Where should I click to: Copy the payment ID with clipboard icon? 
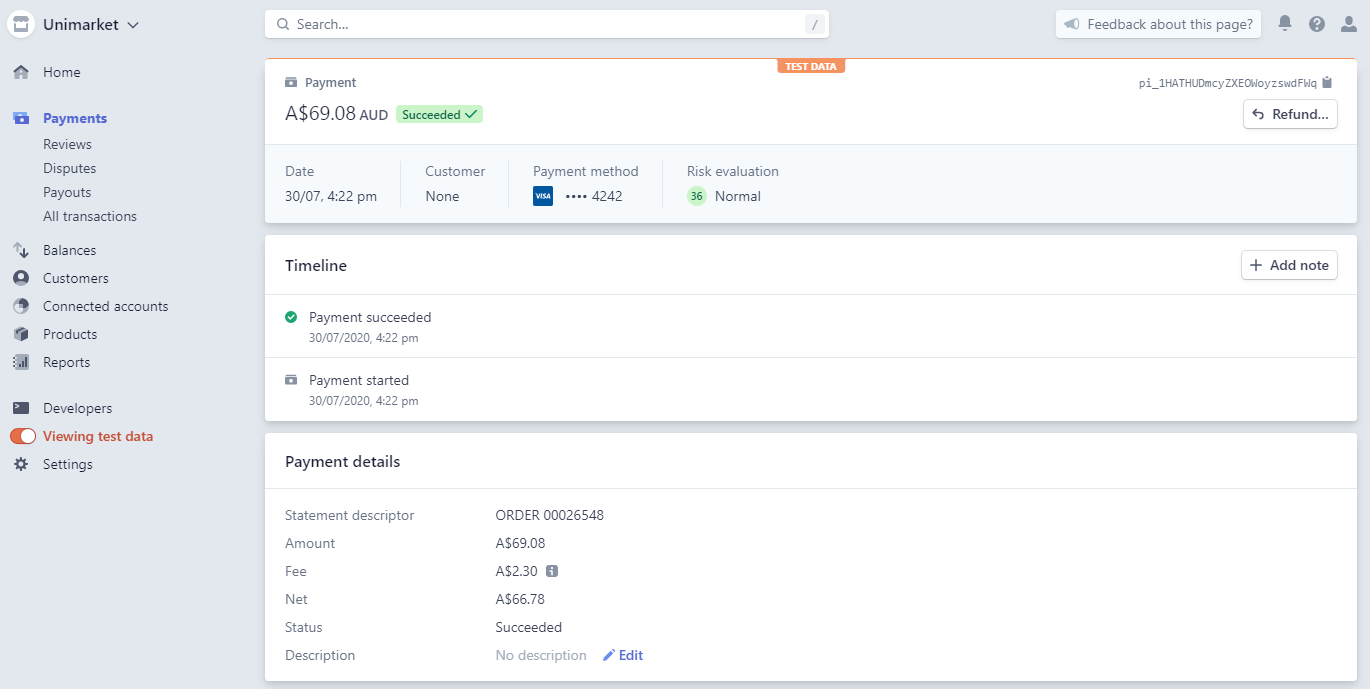click(x=1327, y=83)
